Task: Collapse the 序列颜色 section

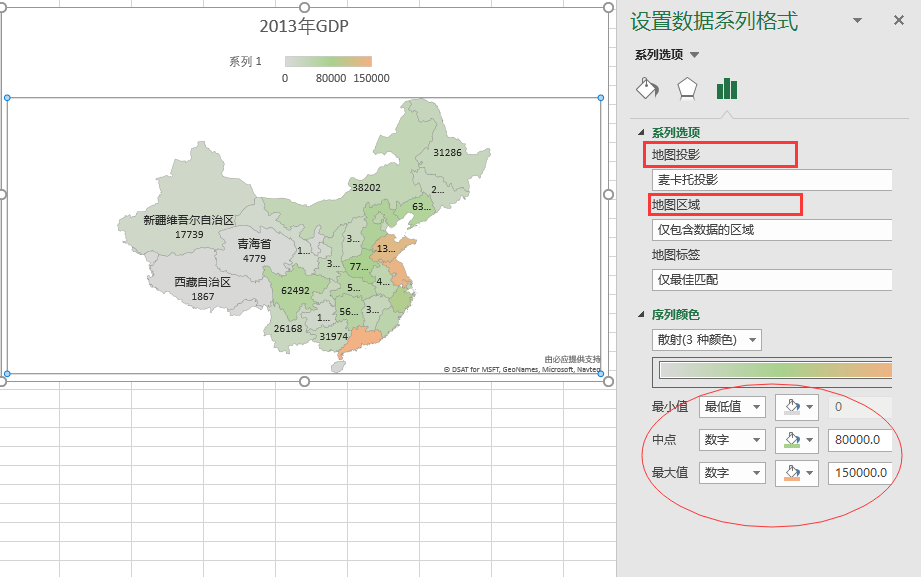Action: point(641,315)
